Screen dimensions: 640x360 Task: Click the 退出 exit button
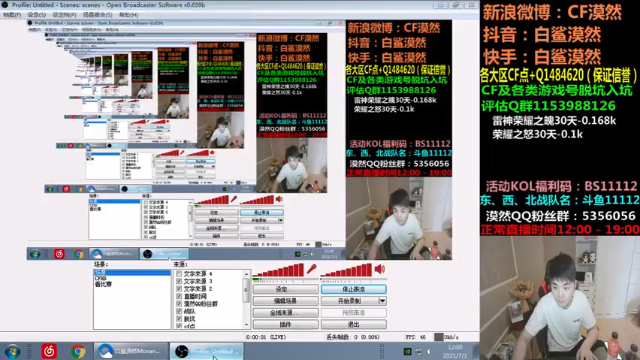click(x=353, y=324)
